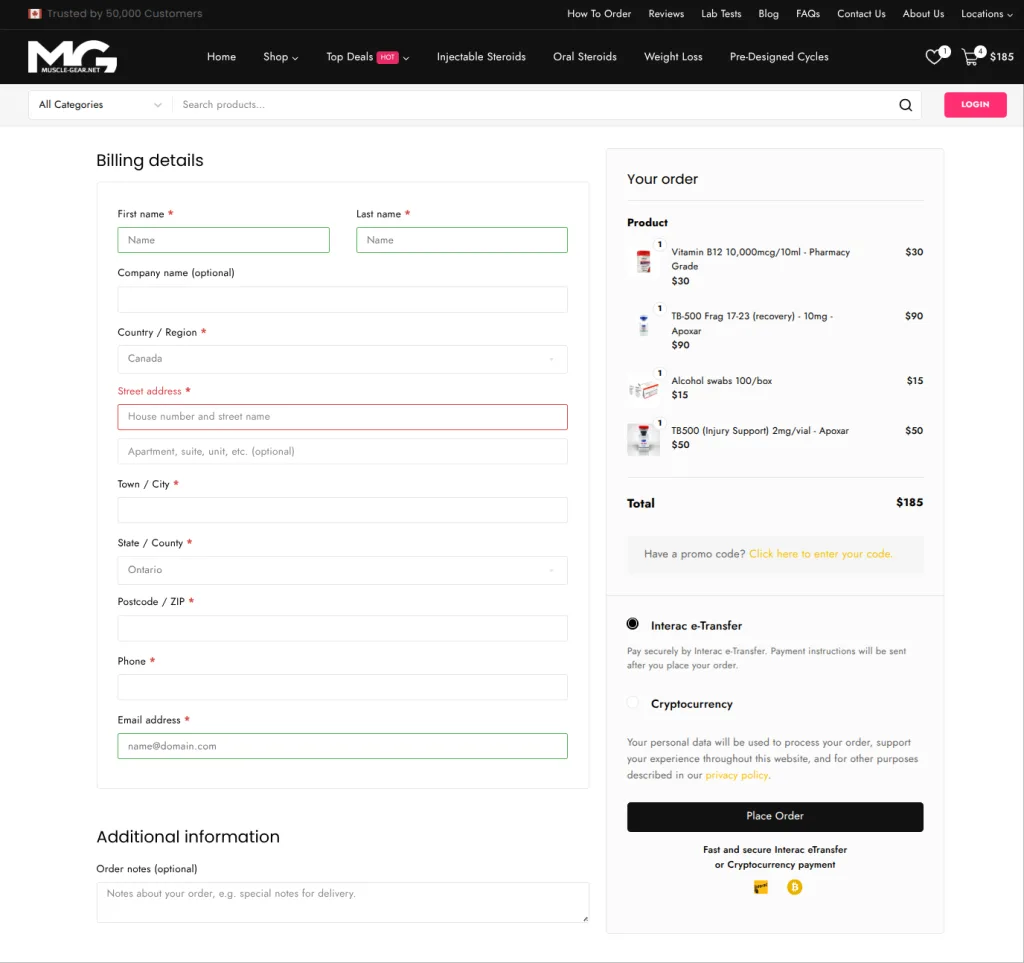1024x963 pixels.
Task: Open the wishlist heart icon
Action: (935, 57)
